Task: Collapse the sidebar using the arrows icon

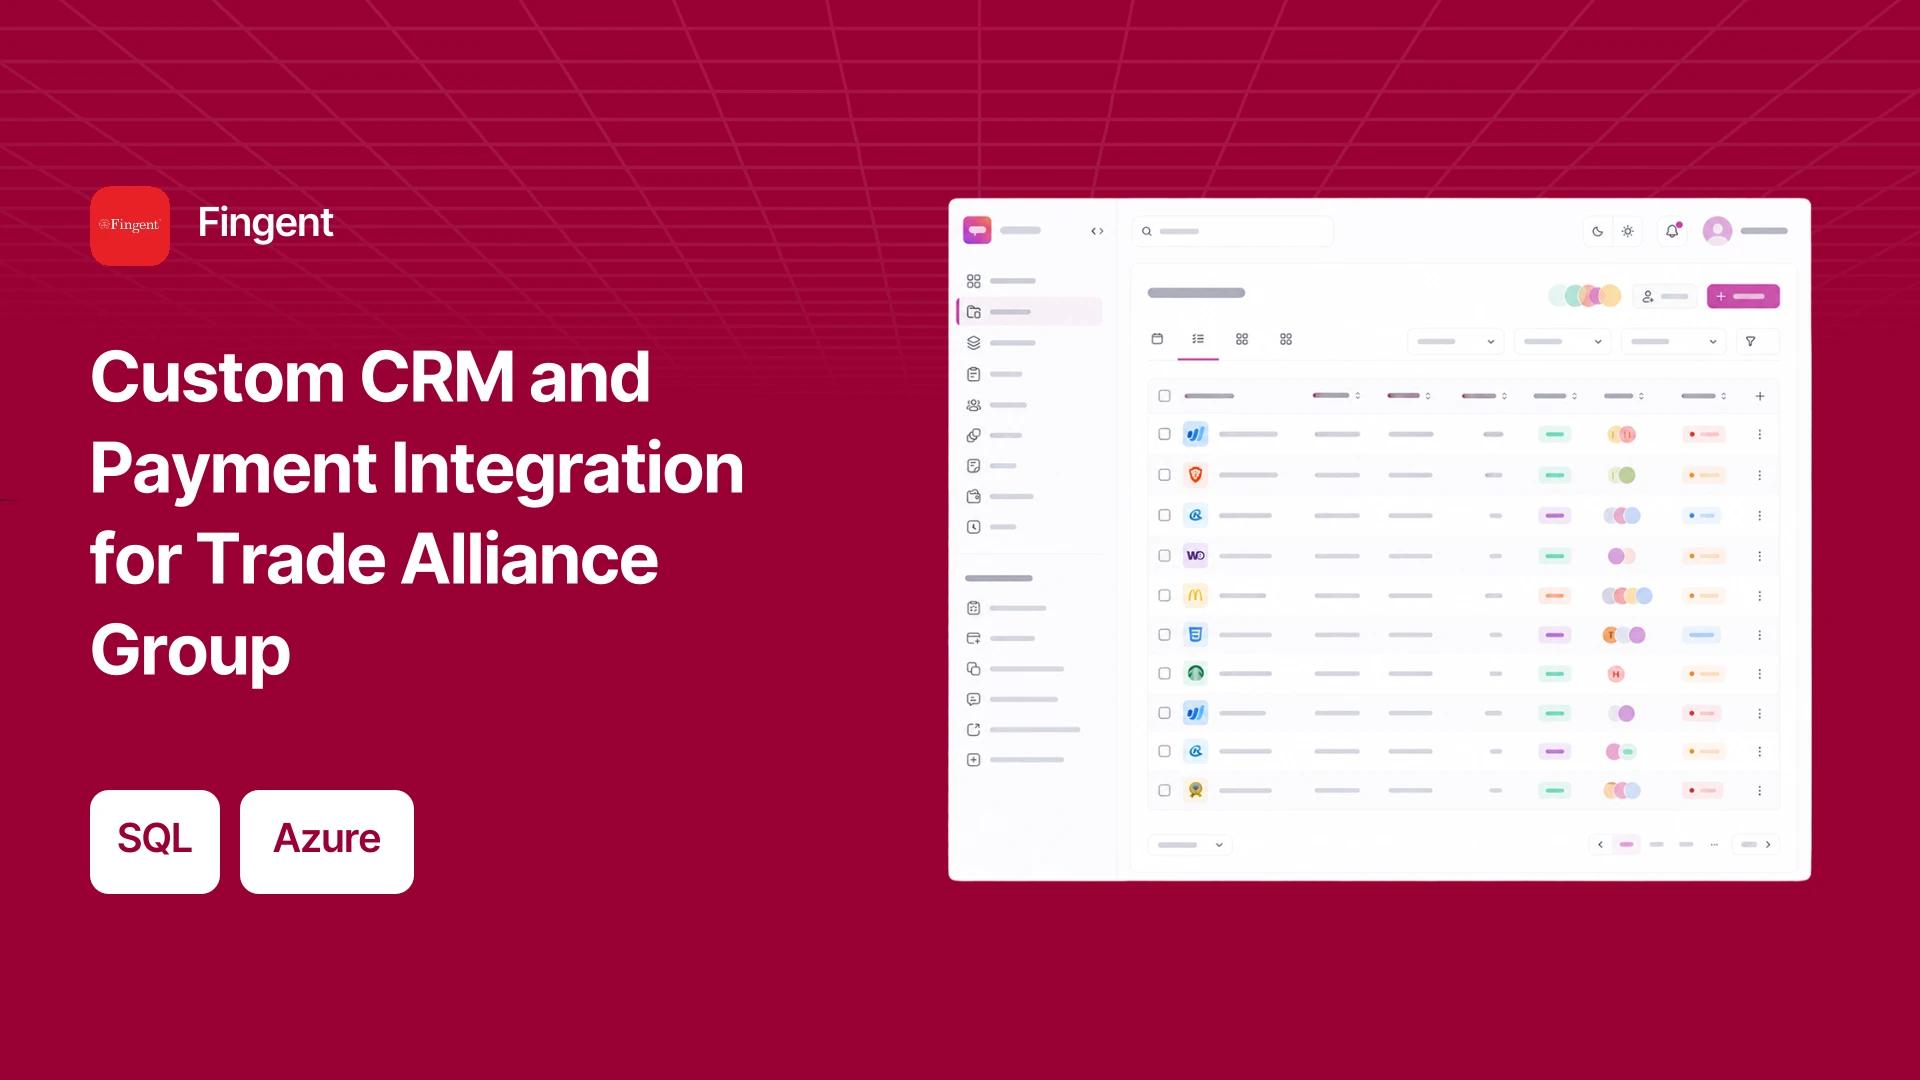Action: tap(1097, 231)
